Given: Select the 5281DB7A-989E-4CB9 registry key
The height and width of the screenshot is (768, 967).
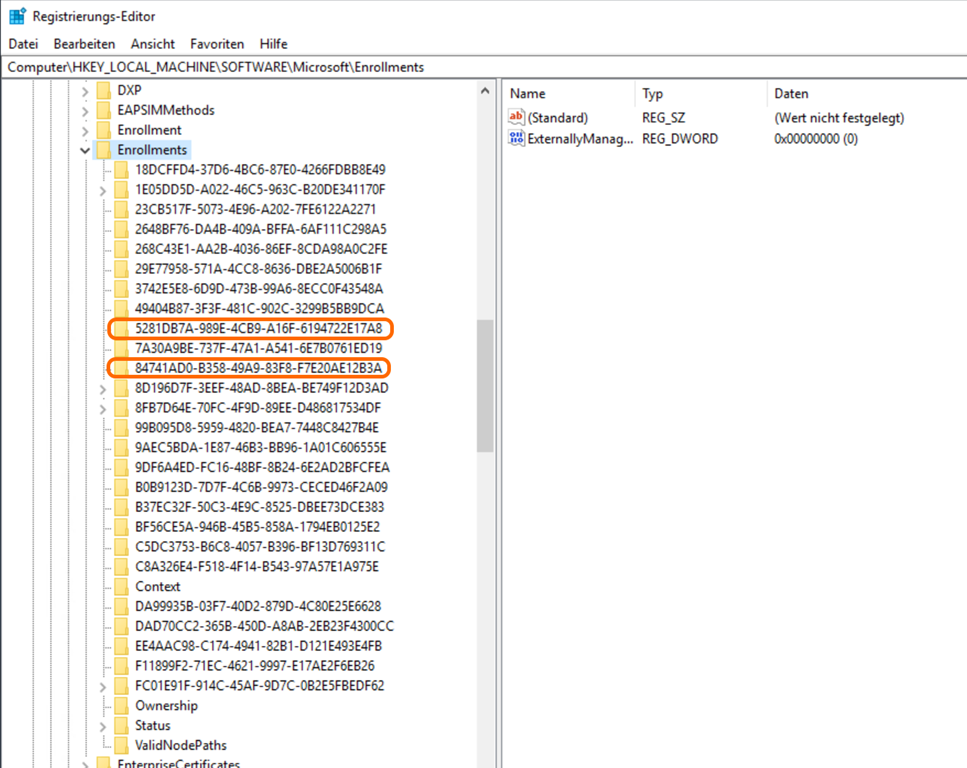Looking at the screenshot, I should tap(258, 328).
